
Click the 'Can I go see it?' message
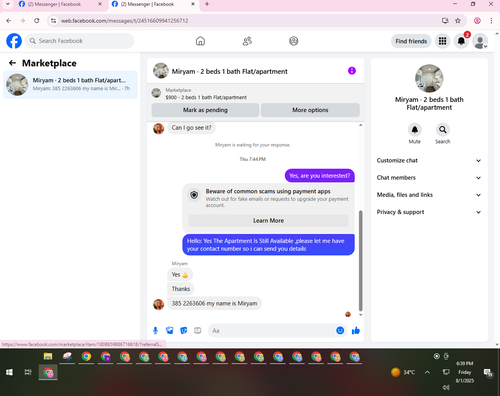point(191,128)
